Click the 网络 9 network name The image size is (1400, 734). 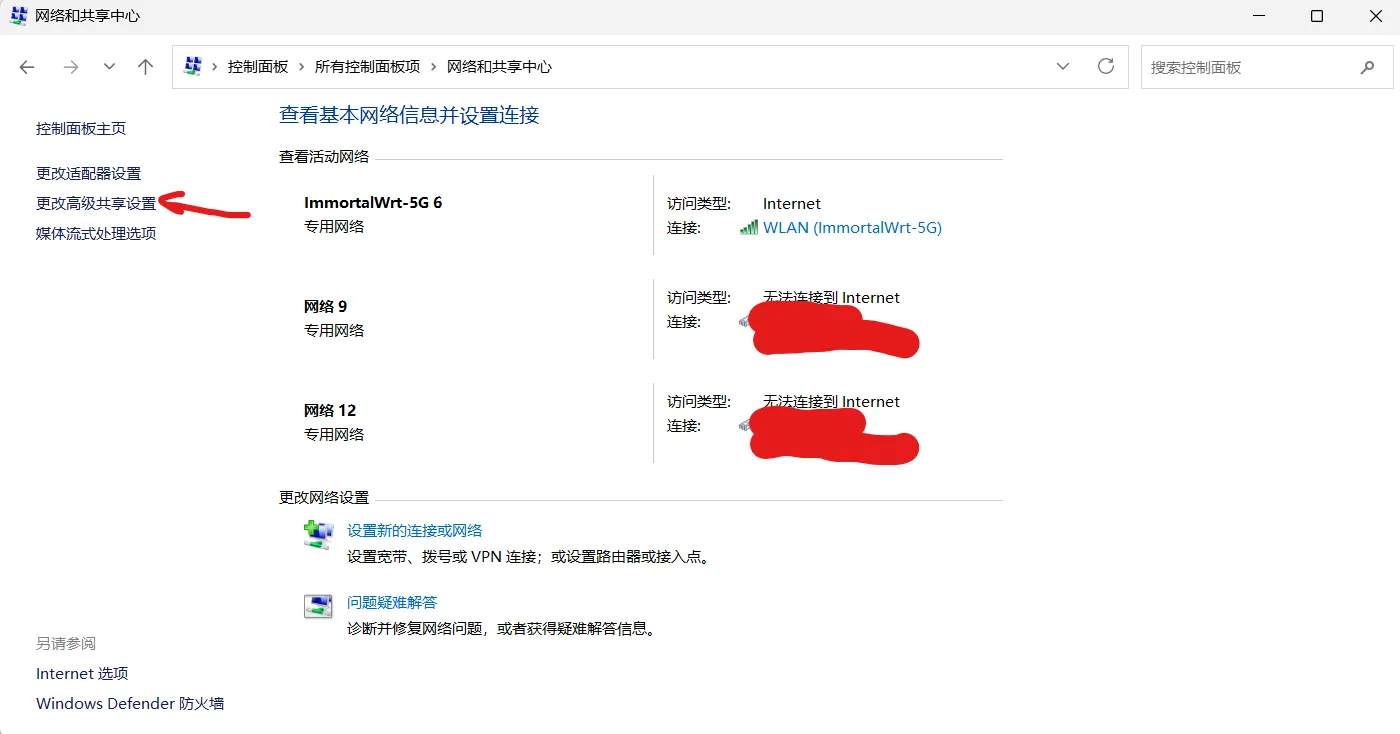coord(326,307)
